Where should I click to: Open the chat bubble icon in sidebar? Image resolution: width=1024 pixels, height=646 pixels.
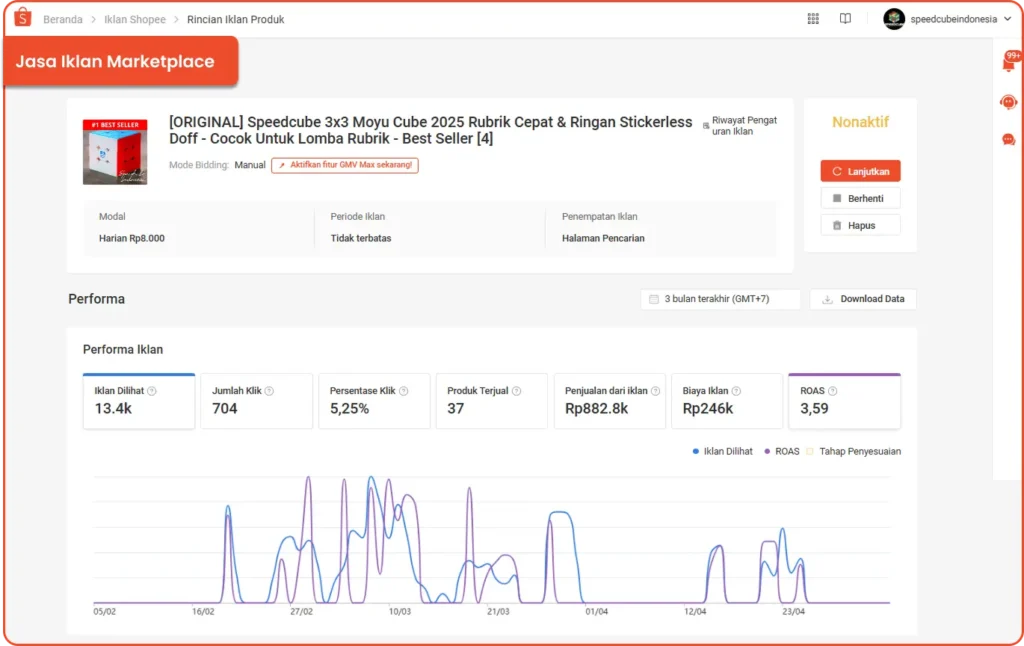(1008, 140)
